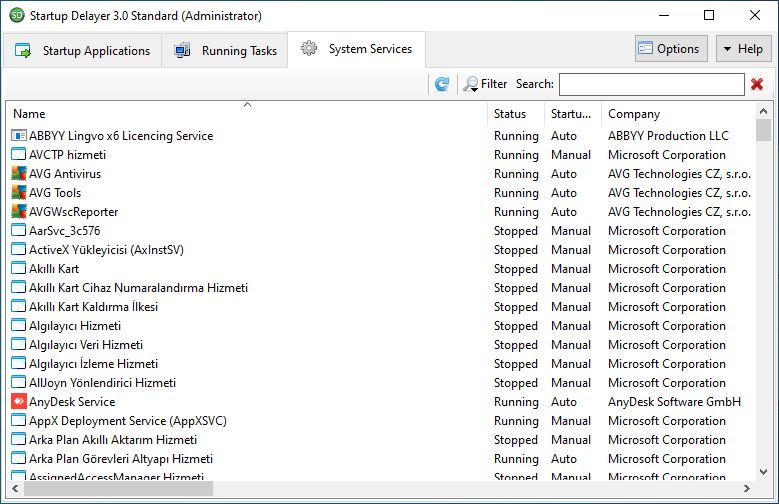The height and width of the screenshot is (504, 779).
Task: Click Running status of AppX Deployment Service
Action: [516, 420]
